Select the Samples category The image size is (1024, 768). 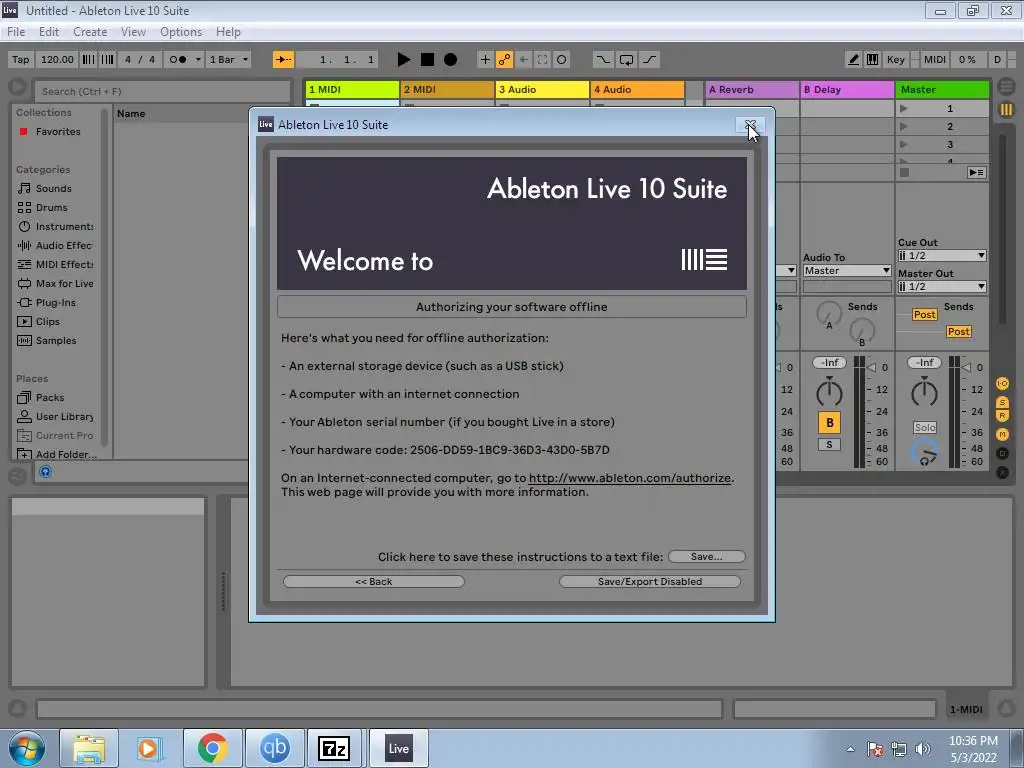pos(56,340)
